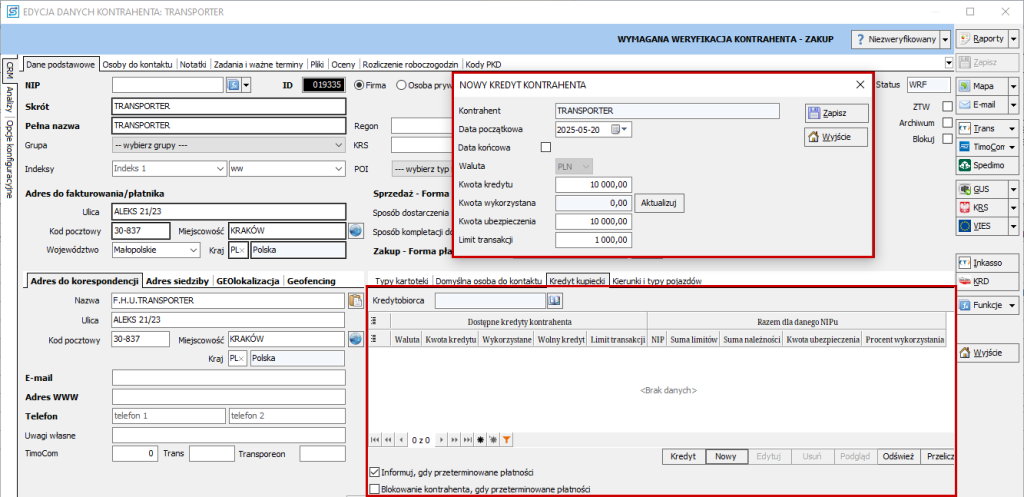Screen dimensions: 1024x497
Task: Click the Kredytobiorca lookup book icon
Action: tap(554, 299)
